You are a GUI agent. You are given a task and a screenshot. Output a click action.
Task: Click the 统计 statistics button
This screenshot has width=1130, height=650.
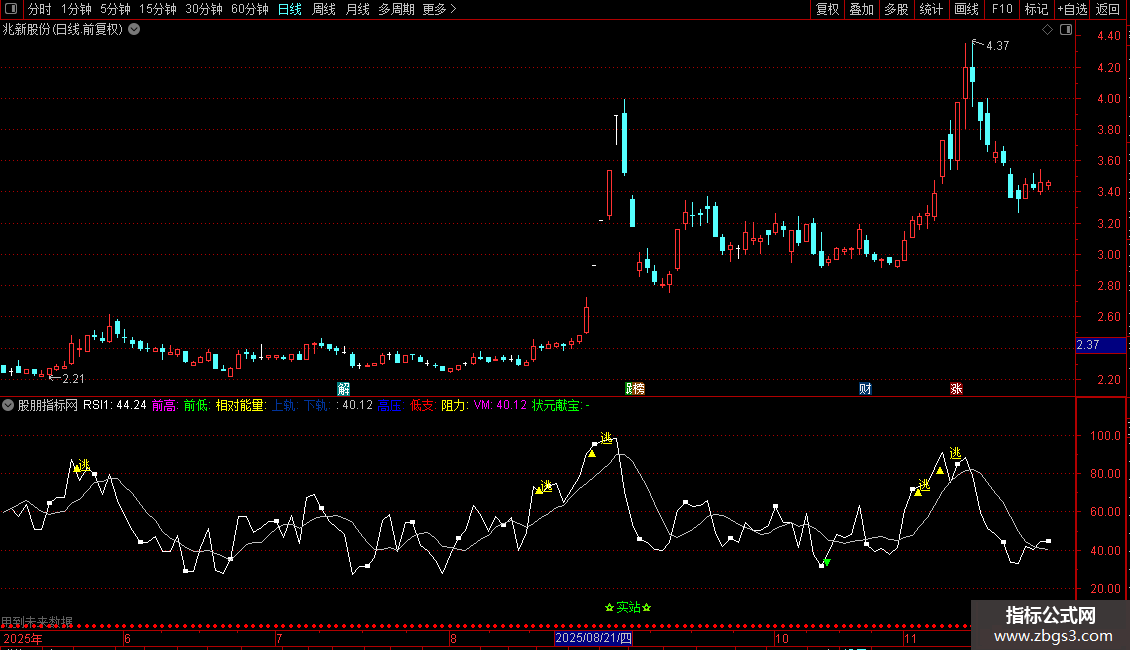(931, 9)
